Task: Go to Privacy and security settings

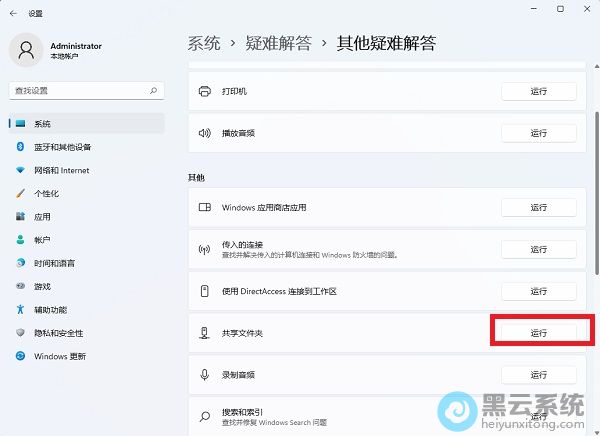Action: tap(58, 333)
